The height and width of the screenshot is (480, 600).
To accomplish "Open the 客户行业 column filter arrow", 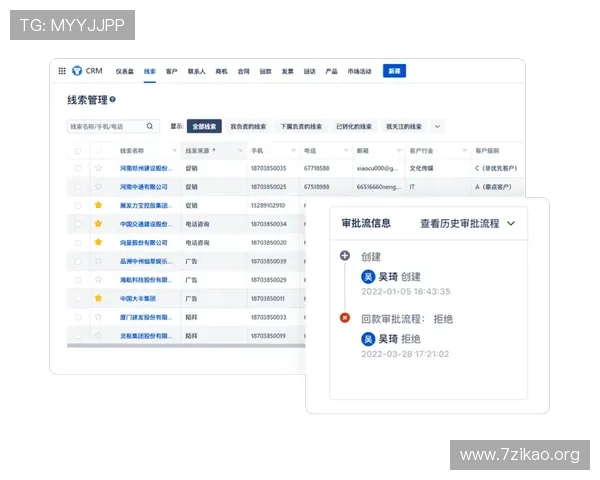I will (x=465, y=151).
